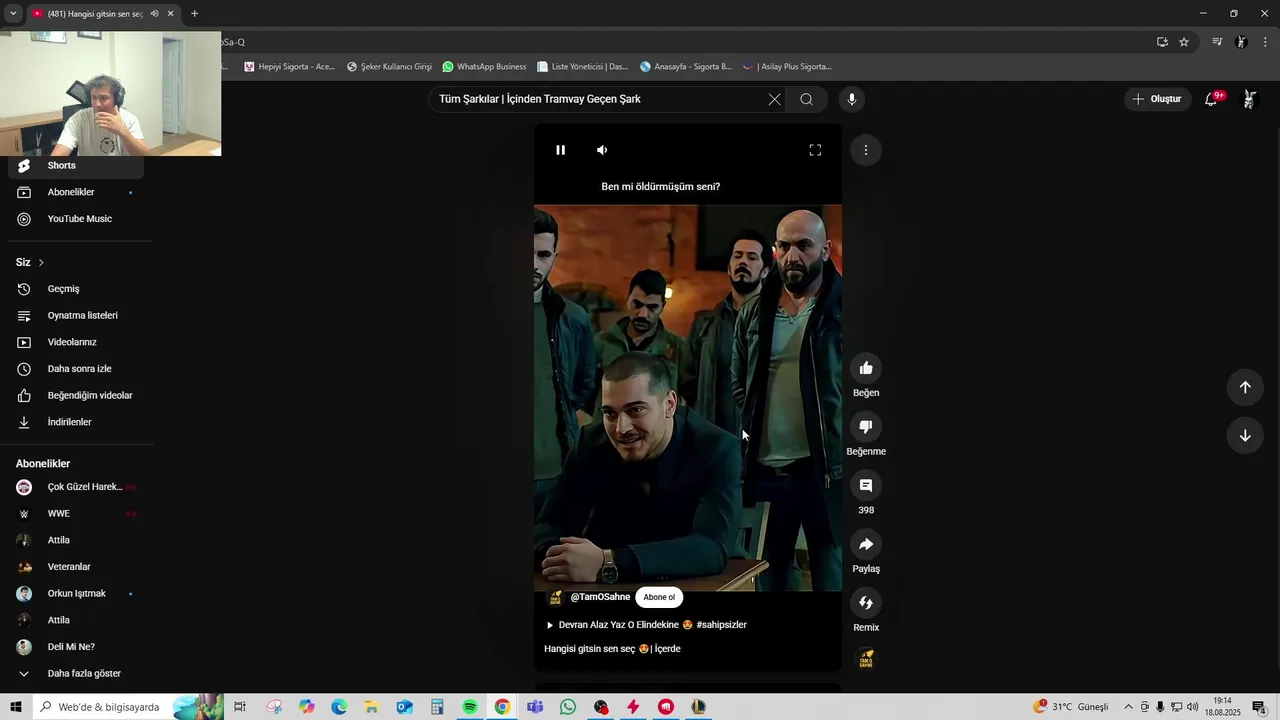
Task: Open Oynatma listeleri playlists
Action: 76,315
